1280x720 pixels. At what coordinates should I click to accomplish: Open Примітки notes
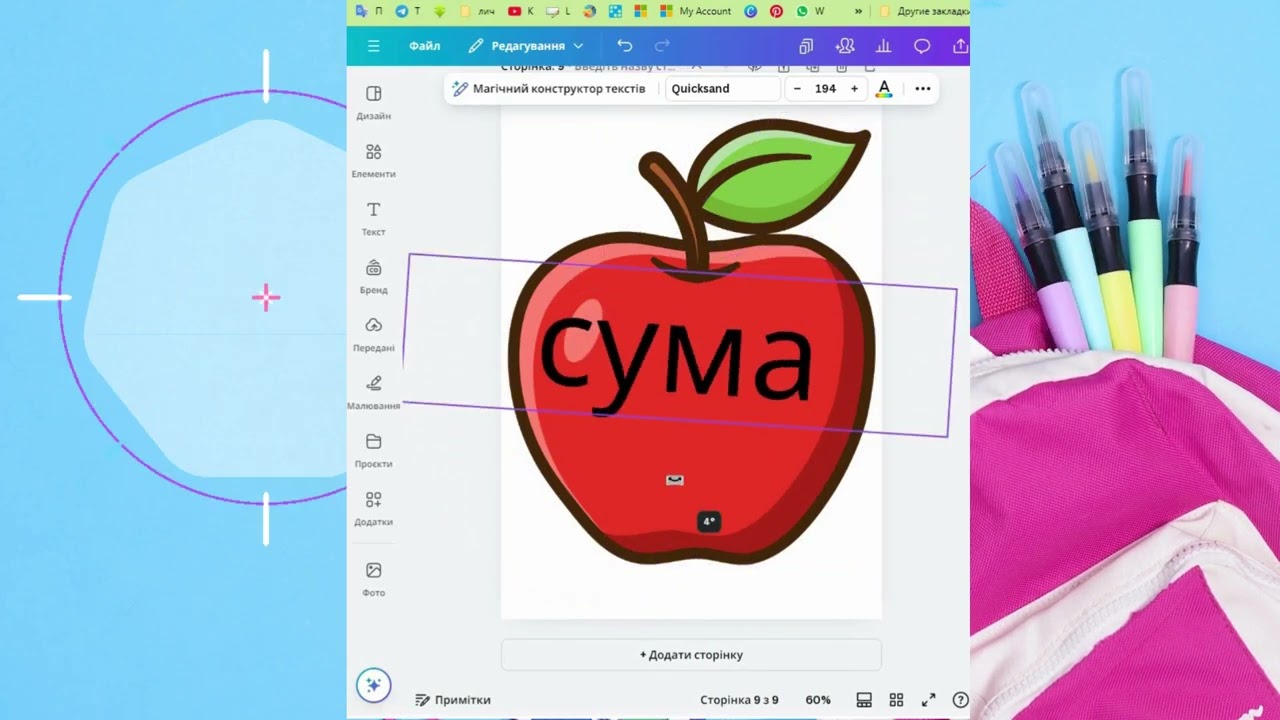pos(453,700)
